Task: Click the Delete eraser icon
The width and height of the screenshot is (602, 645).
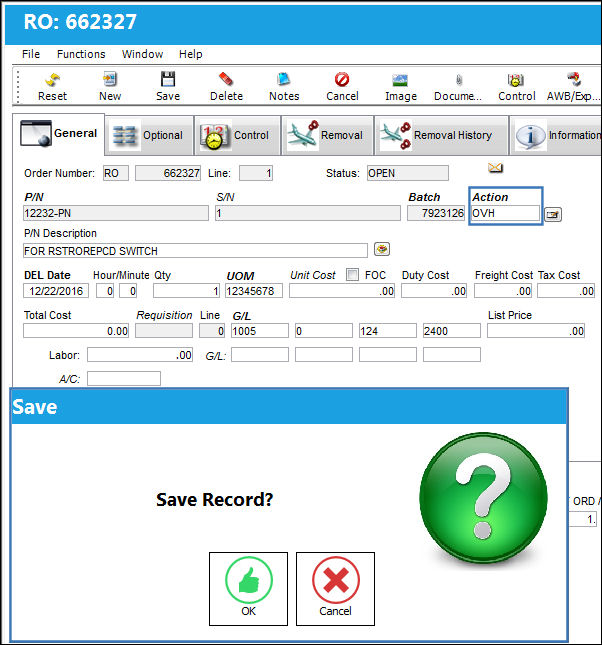Action: click(x=226, y=87)
